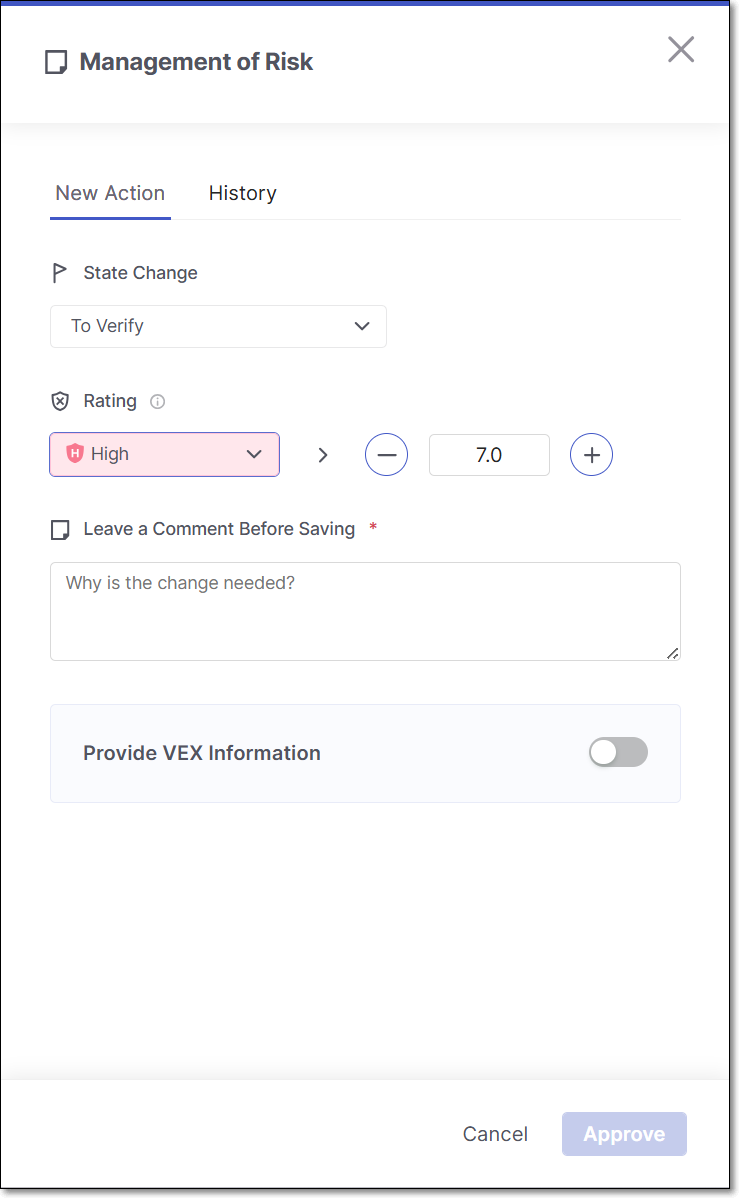Click the Rating info circle icon
This screenshot has width=739, height=1198.
(157, 401)
